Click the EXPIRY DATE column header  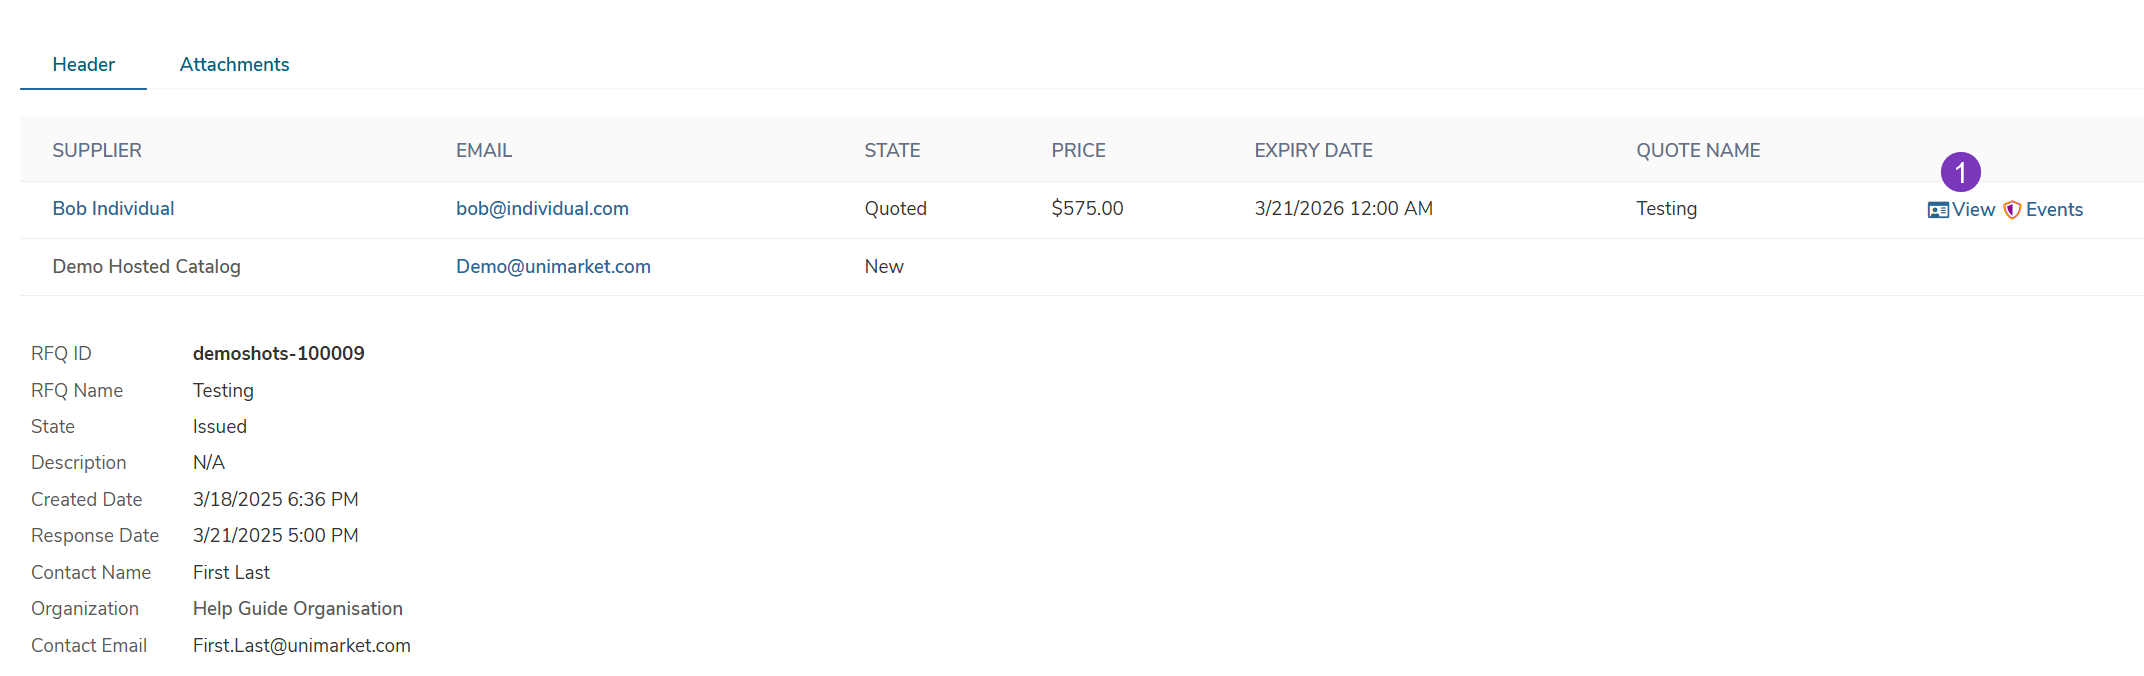click(1313, 151)
